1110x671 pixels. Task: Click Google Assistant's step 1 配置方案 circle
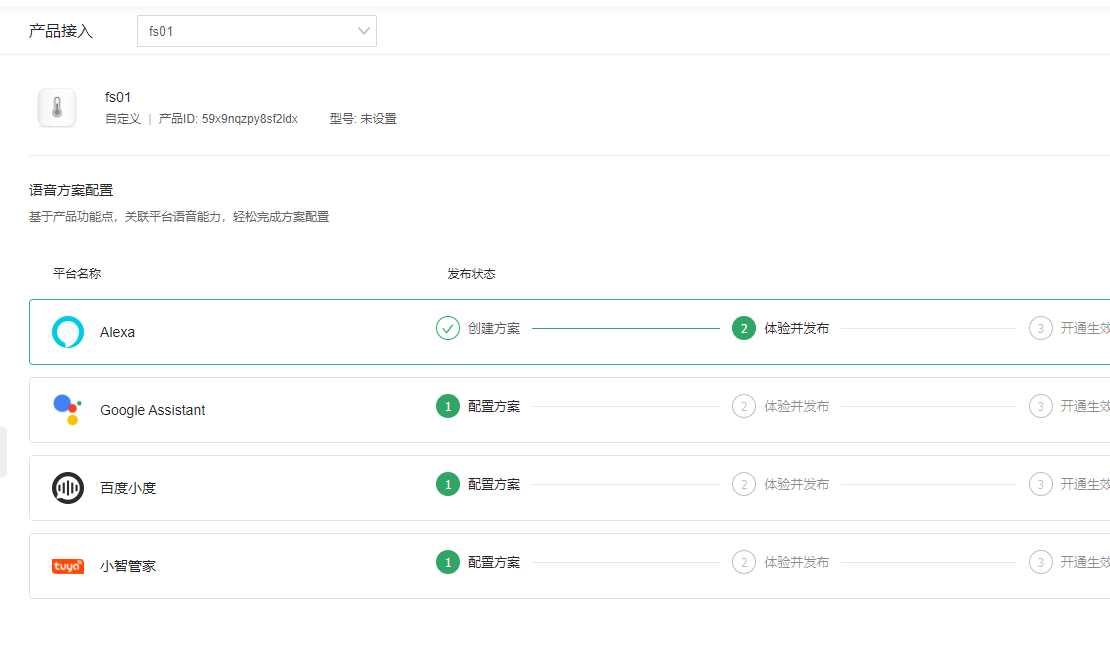point(448,406)
